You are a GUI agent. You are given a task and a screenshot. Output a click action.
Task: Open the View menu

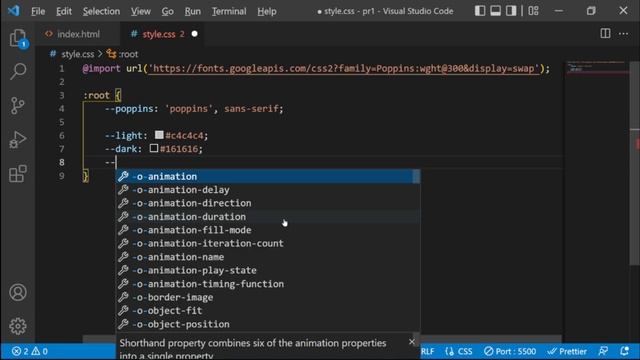[140, 11]
